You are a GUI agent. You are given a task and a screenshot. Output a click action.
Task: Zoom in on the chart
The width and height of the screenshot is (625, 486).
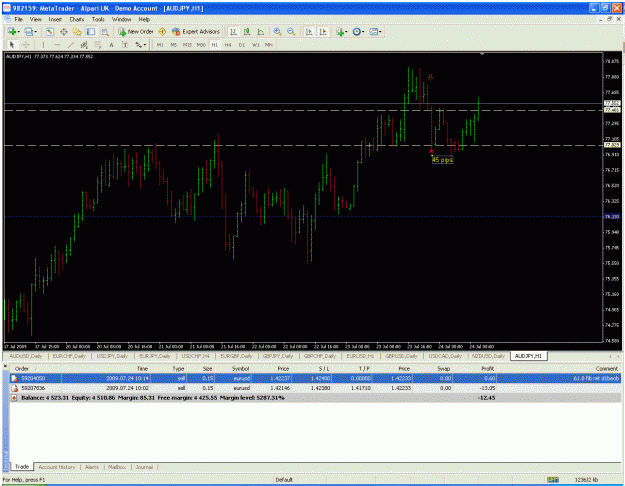[x=277, y=31]
